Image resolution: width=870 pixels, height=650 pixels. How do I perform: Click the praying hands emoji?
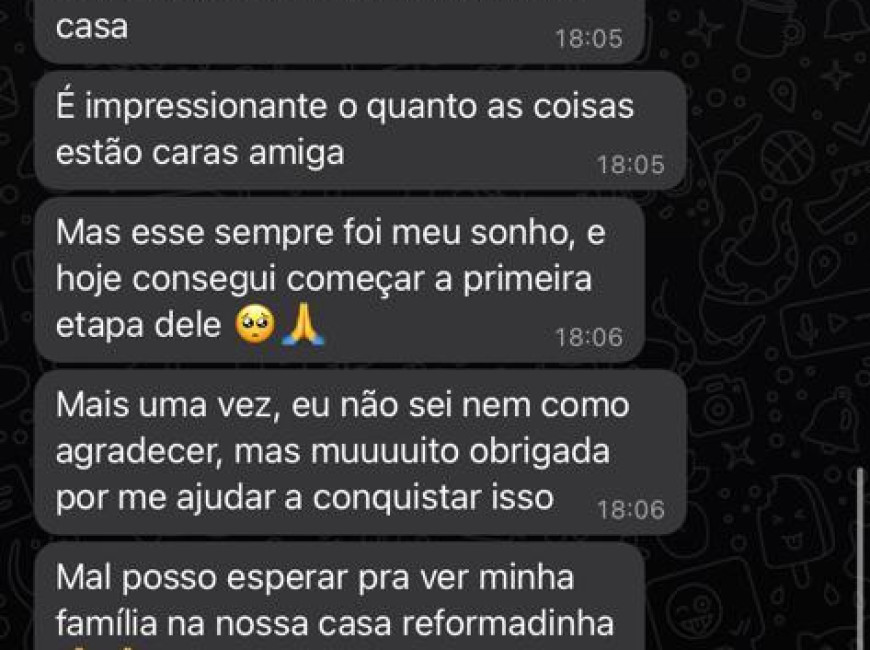(302, 324)
